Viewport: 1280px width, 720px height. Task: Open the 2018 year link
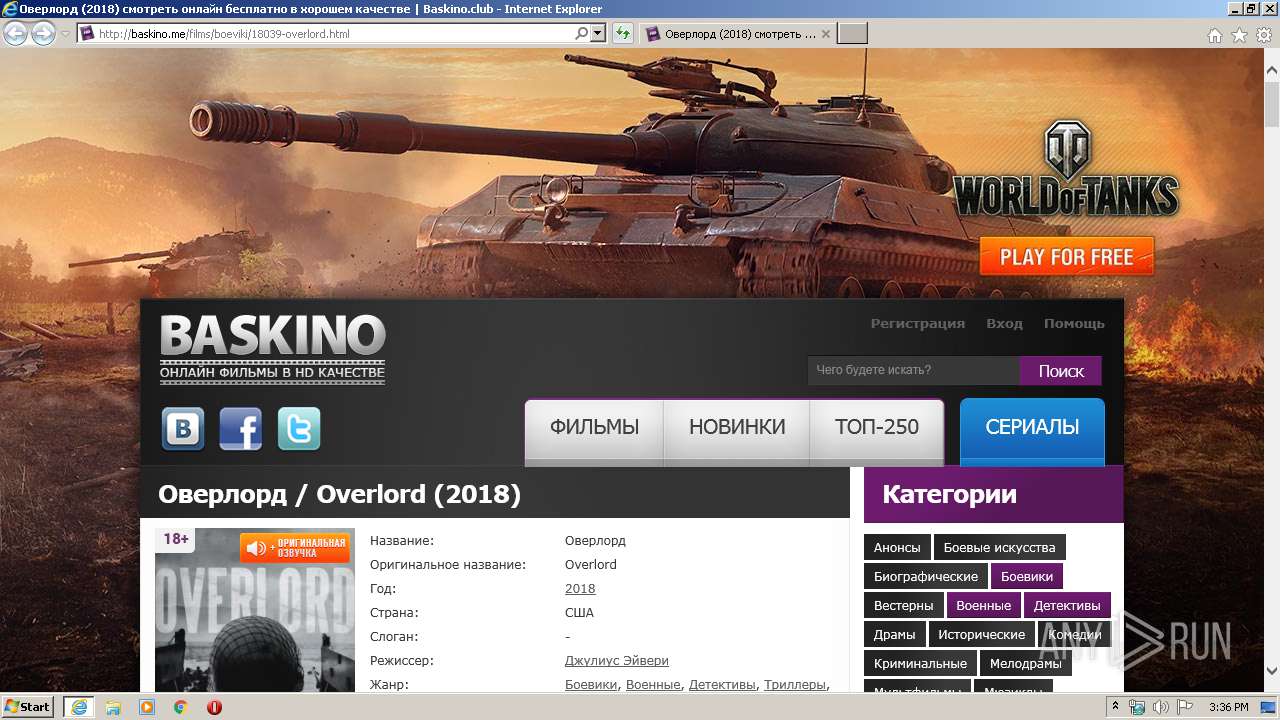click(x=580, y=589)
